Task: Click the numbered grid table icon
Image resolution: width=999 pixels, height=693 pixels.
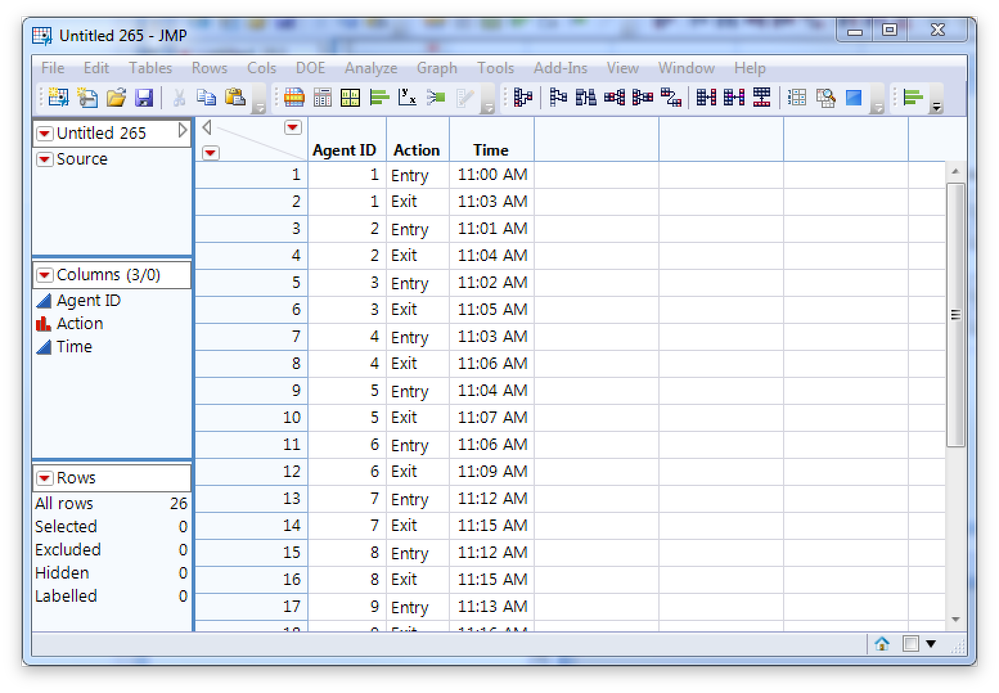Action: [797, 97]
